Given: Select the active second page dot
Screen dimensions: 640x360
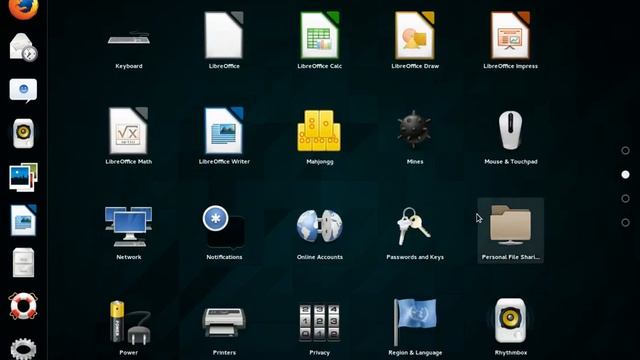Looking at the screenshot, I should (x=625, y=175).
